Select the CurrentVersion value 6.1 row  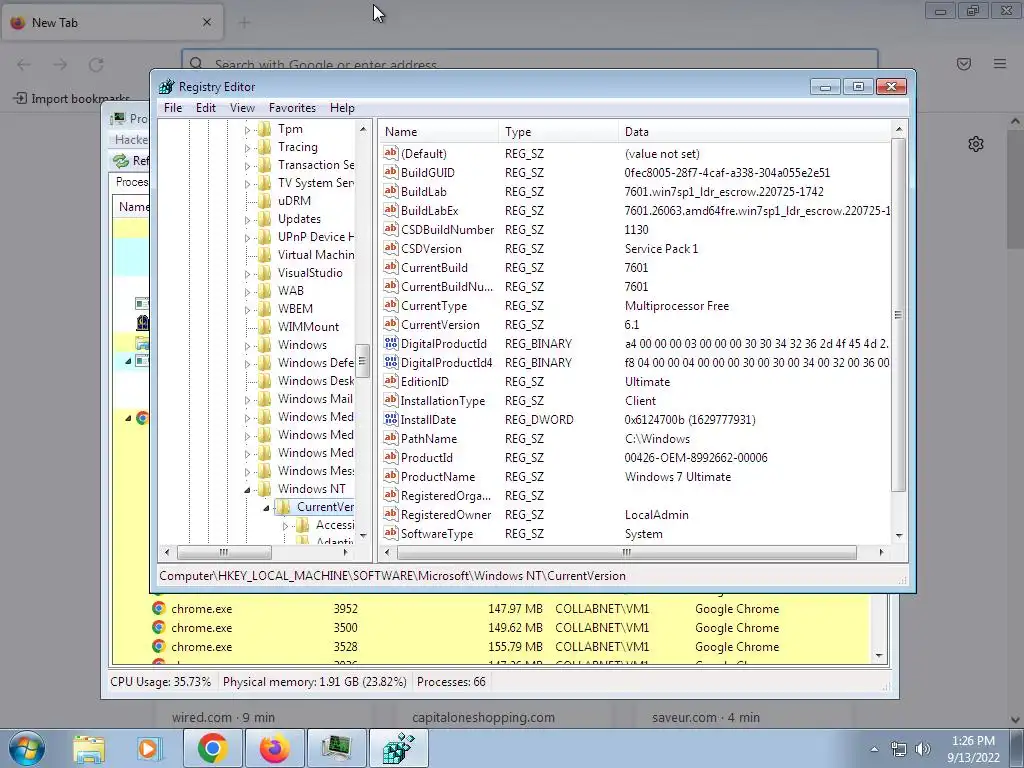tap(635, 325)
